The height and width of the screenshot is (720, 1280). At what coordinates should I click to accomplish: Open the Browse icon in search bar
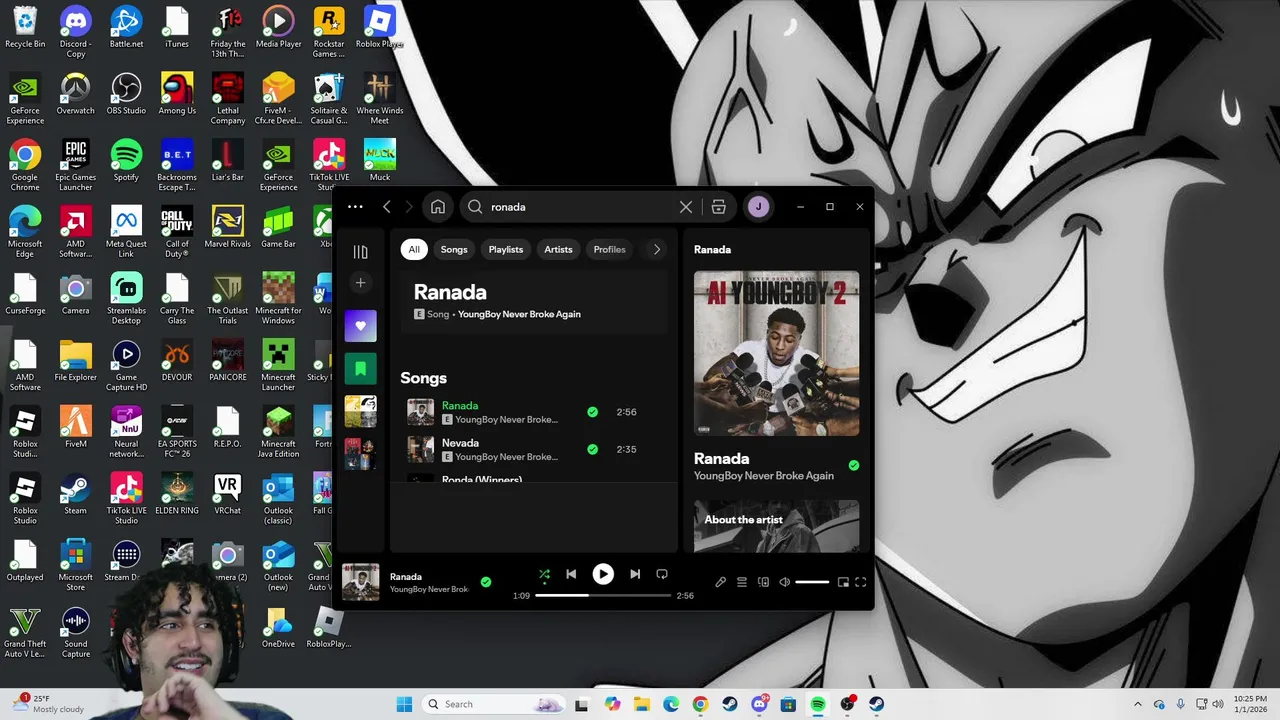point(718,207)
